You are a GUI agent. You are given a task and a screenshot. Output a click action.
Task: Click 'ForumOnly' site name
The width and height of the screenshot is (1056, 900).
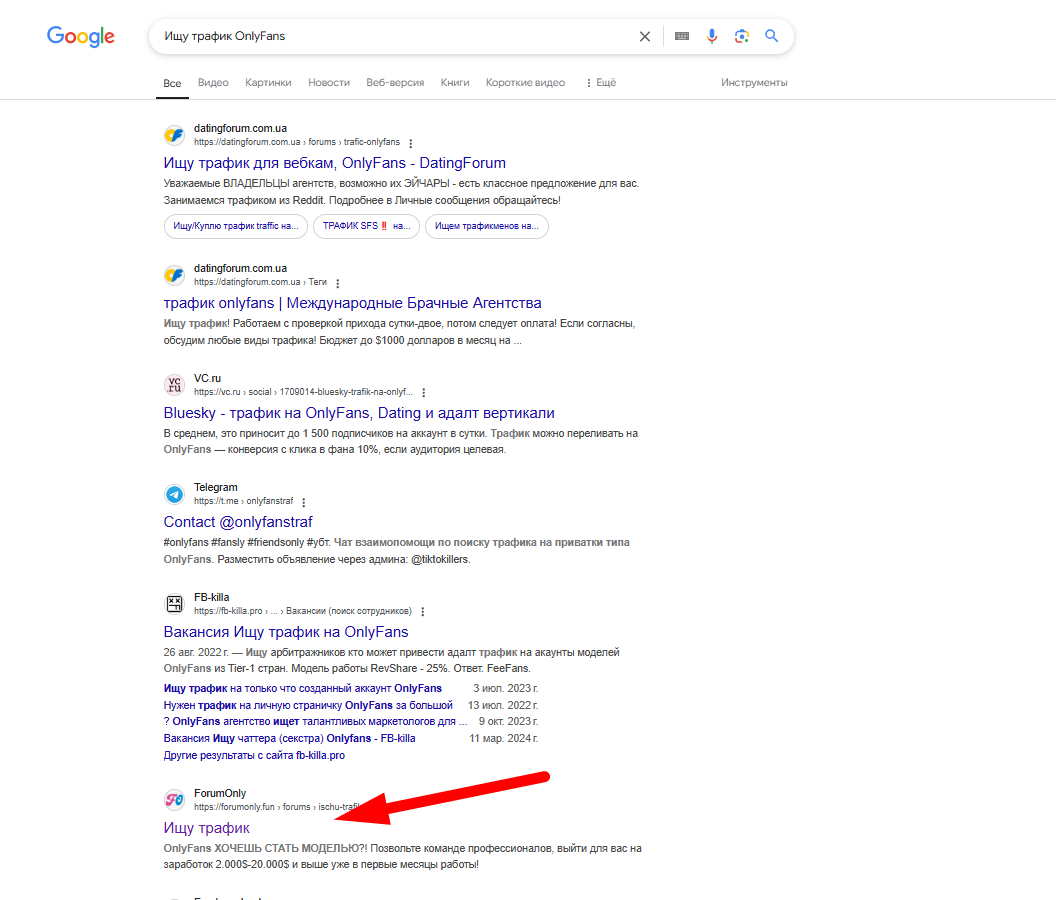pyautogui.click(x=220, y=793)
